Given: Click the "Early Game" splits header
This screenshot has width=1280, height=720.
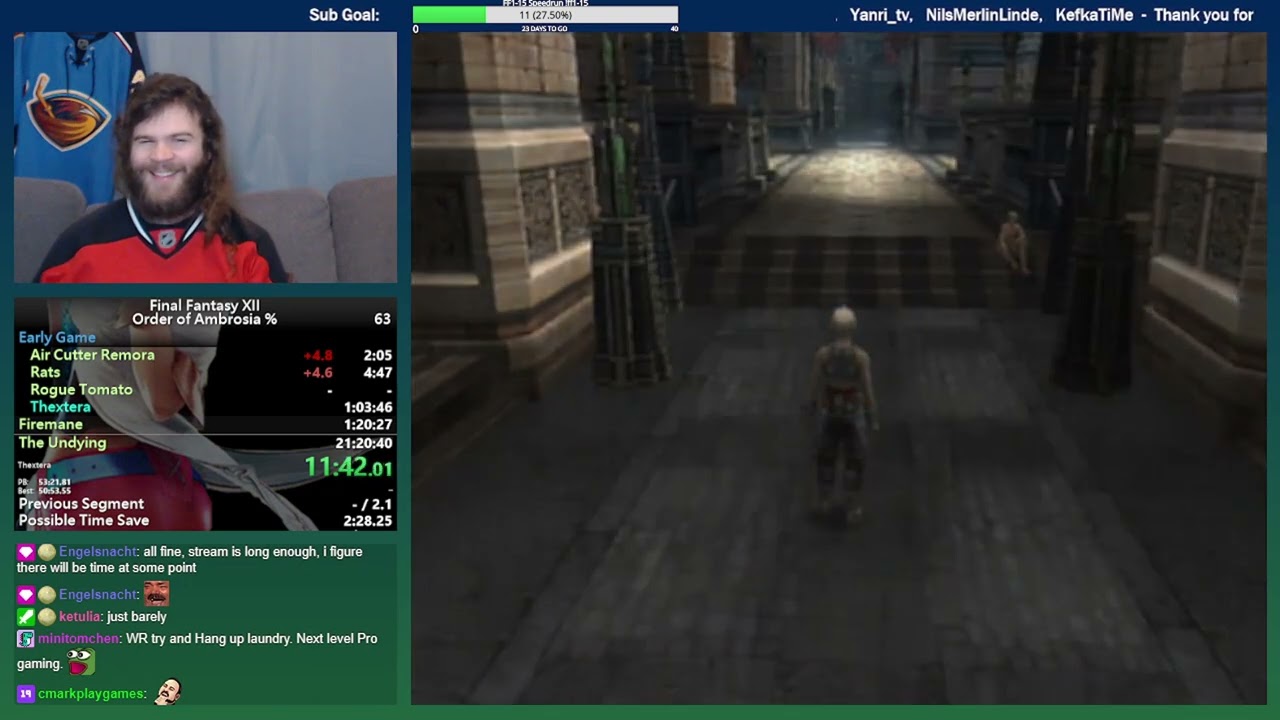Looking at the screenshot, I should click(x=57, y=338).
